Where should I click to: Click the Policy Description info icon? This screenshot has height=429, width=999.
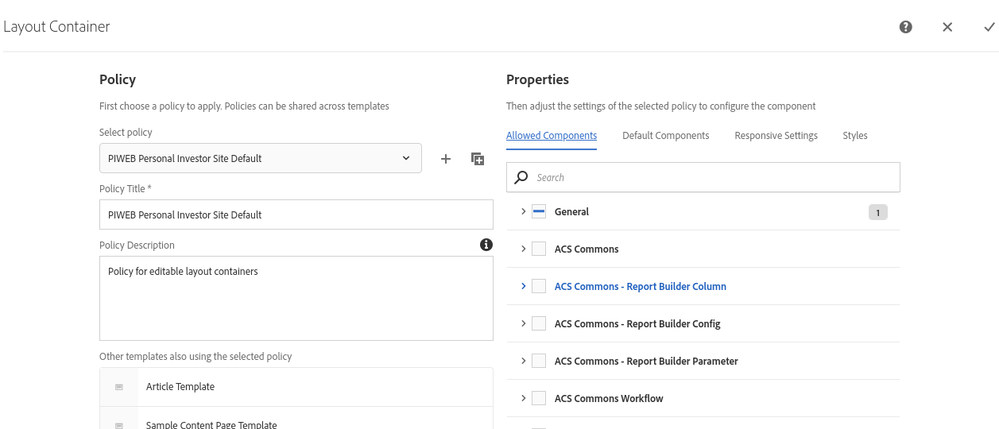coord(486,245)
